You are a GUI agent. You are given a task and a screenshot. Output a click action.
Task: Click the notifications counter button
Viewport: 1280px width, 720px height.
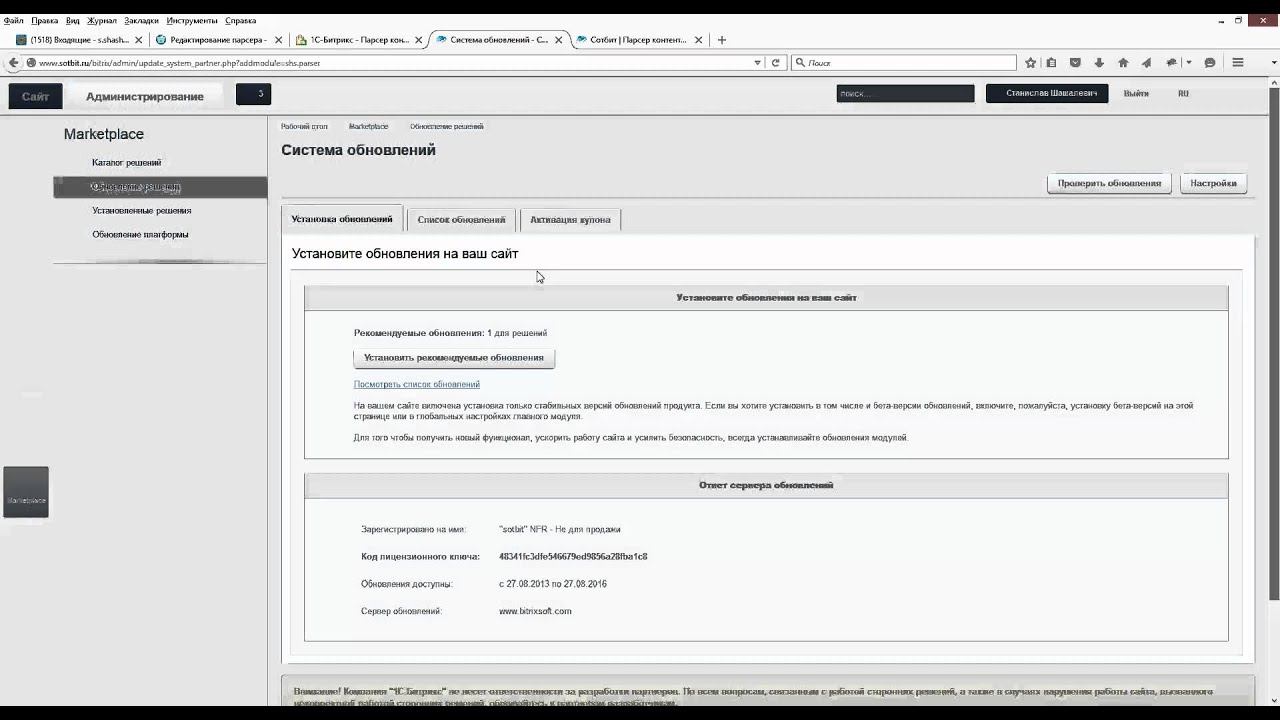click(x=253, y=94)
